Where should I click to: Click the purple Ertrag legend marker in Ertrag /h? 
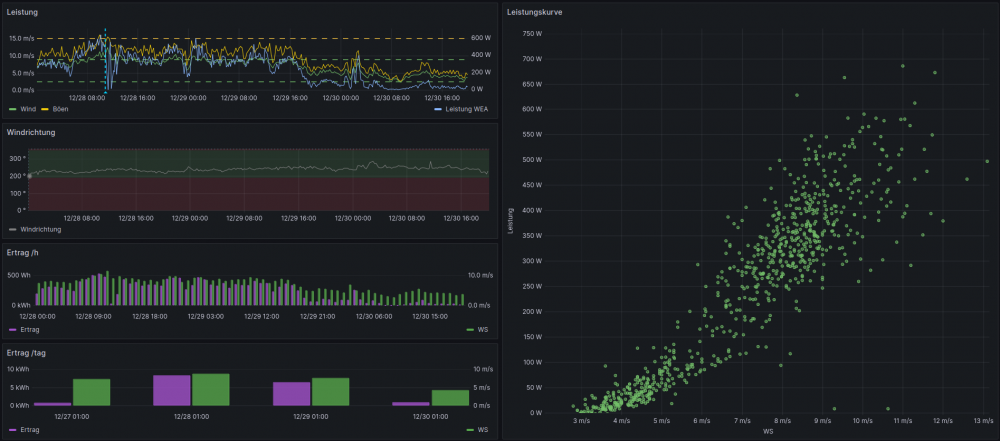pos(11,329)
